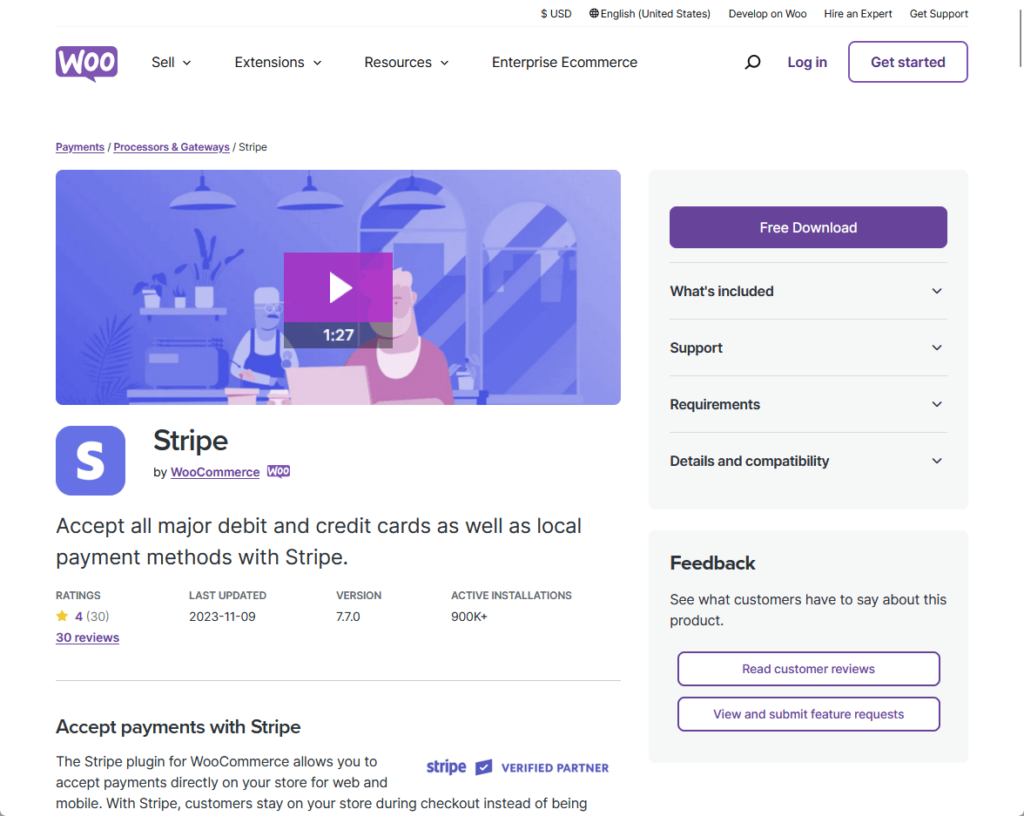1024x816 pixels.
Task: Expand the Support section
Action: [x=808, y=348]
